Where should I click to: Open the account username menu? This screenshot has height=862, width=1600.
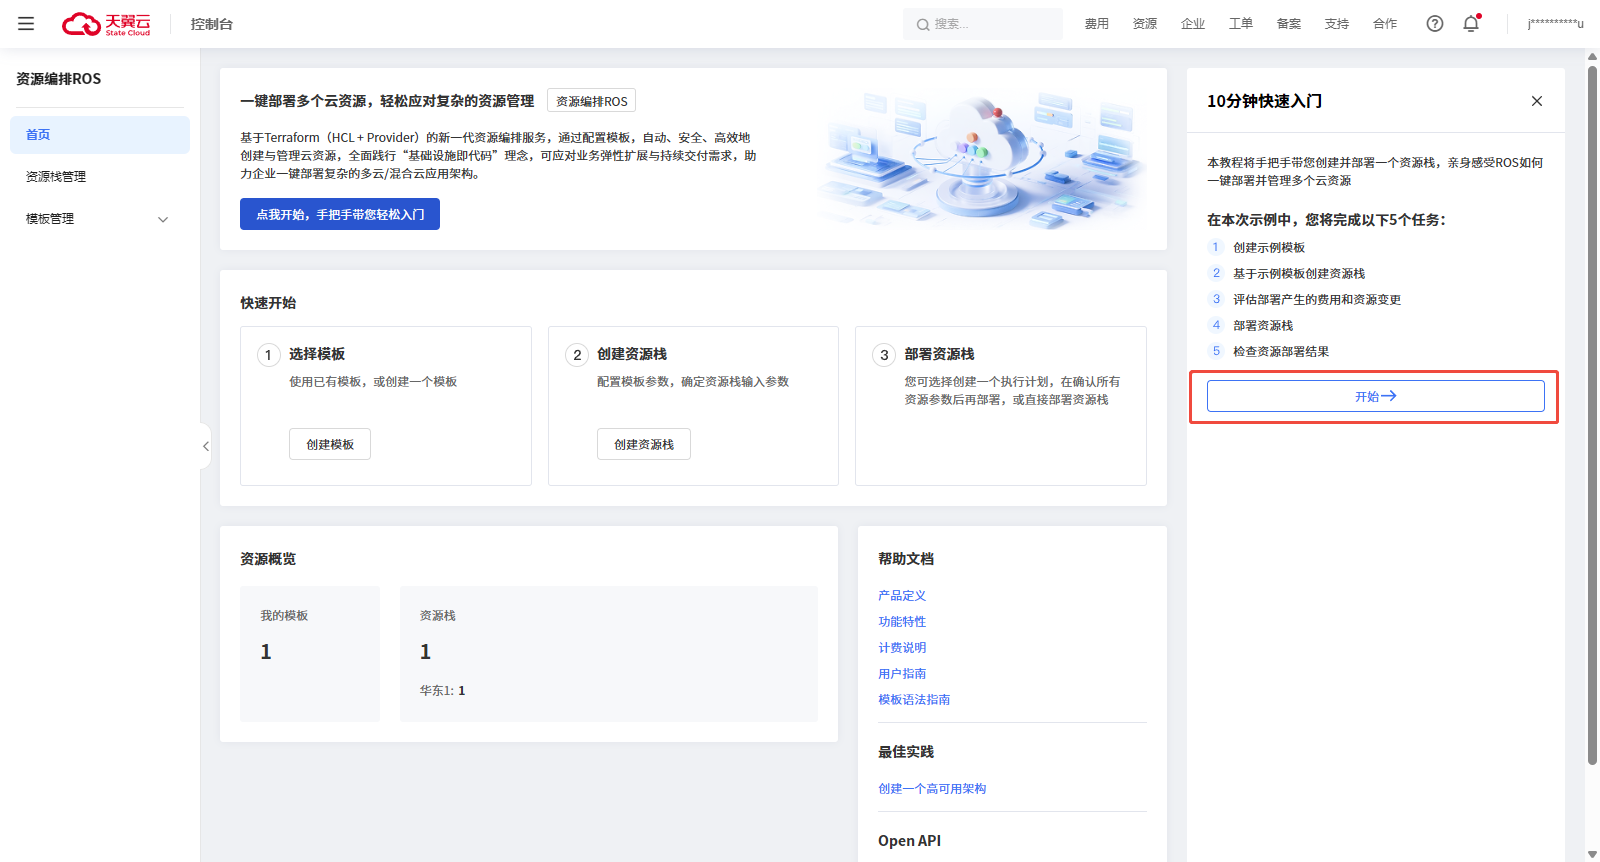[1555, 24]
